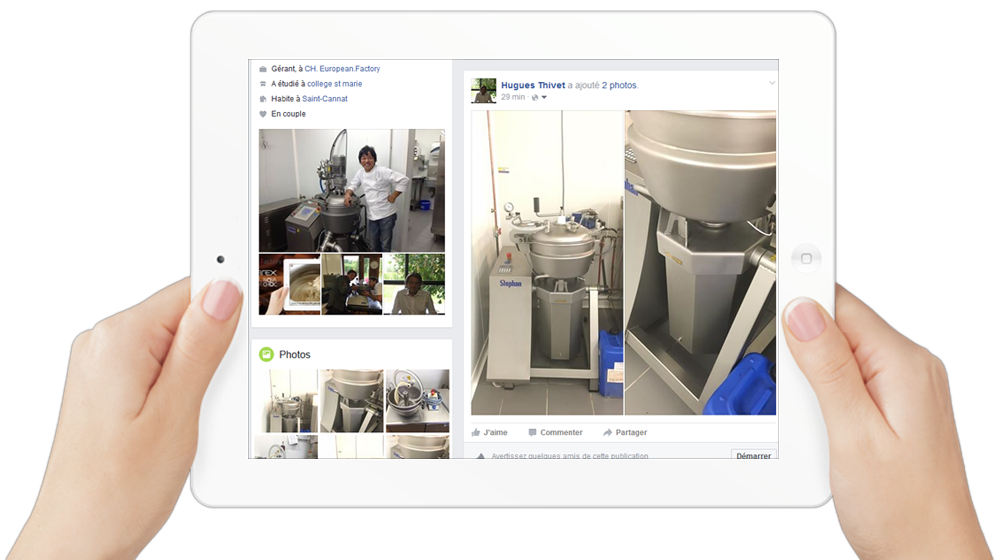The width and height of the screenshot is (1000, 560).
Task: Click the J'aime like button
Action: point(490,433)
